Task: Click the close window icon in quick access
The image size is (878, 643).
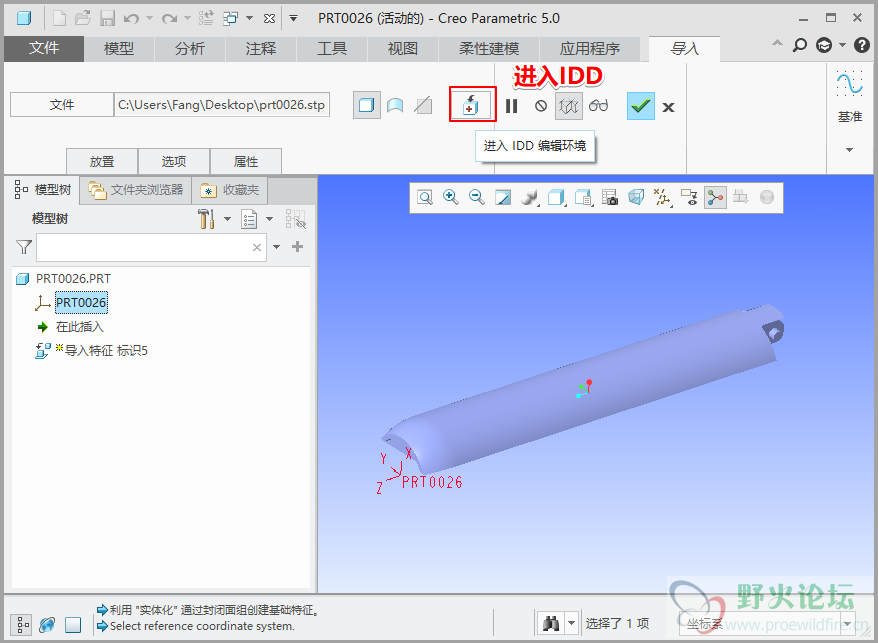Action: (269, 18)
